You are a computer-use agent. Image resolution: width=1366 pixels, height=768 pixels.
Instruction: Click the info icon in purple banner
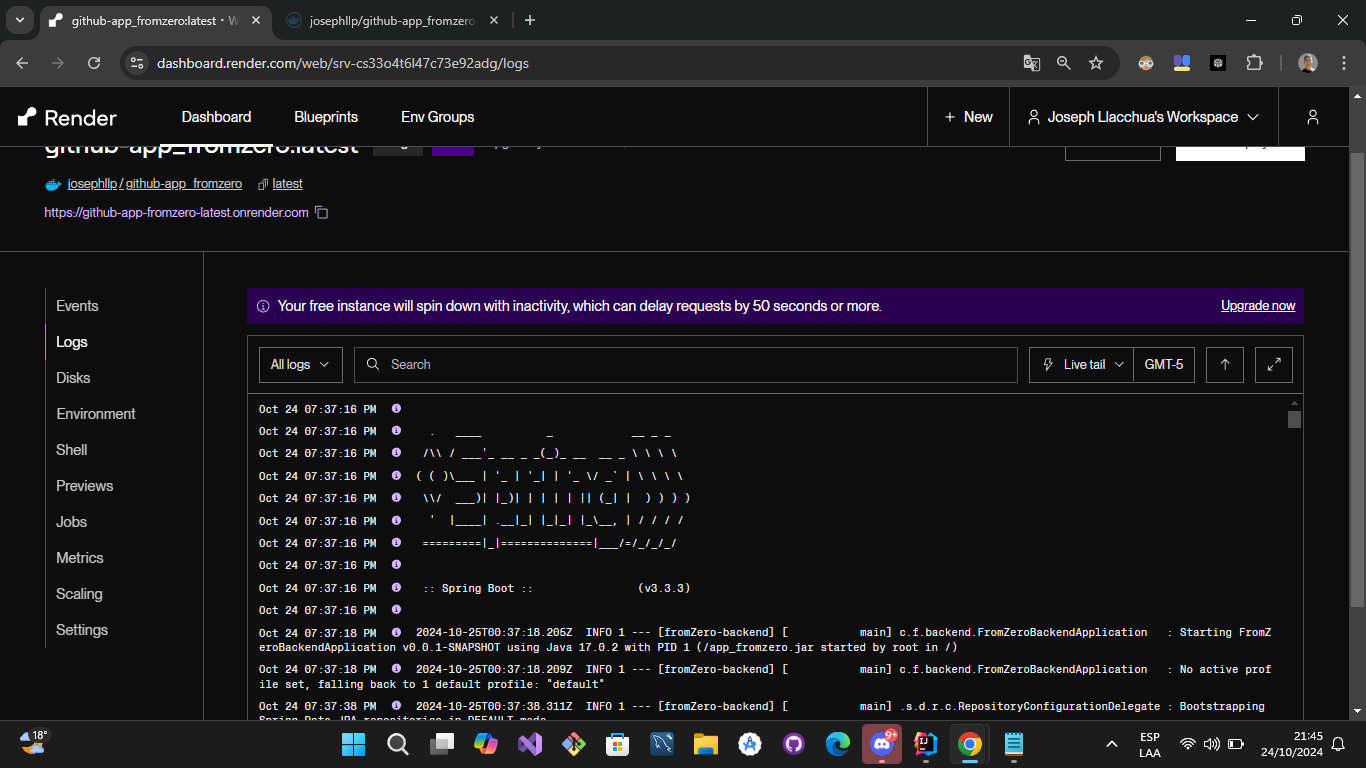[x=263, y=306]
